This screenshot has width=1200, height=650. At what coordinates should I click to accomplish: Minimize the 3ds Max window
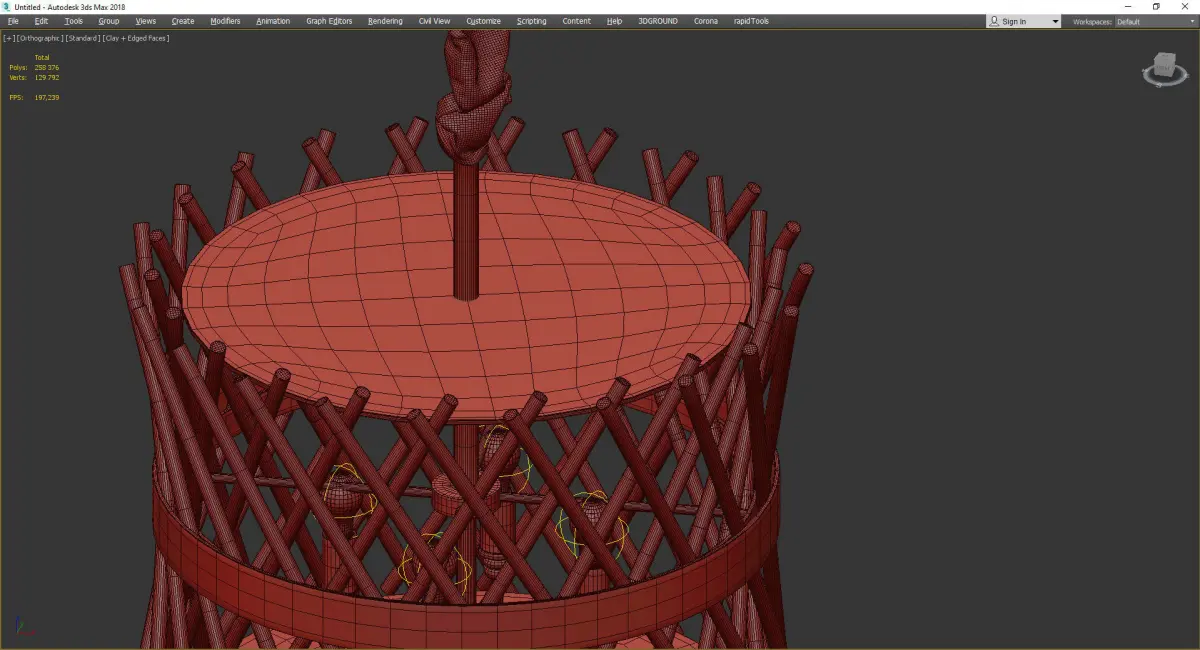(x=1127, y=6)
